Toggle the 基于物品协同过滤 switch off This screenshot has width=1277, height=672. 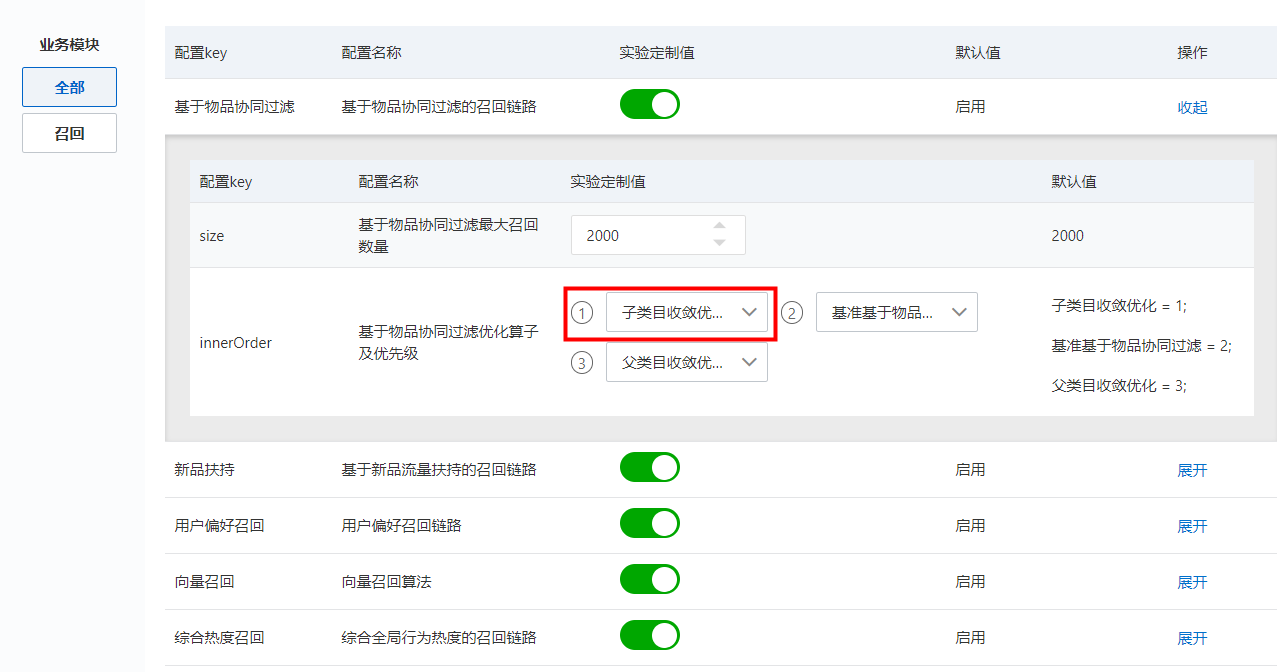[x=650, y=104]
